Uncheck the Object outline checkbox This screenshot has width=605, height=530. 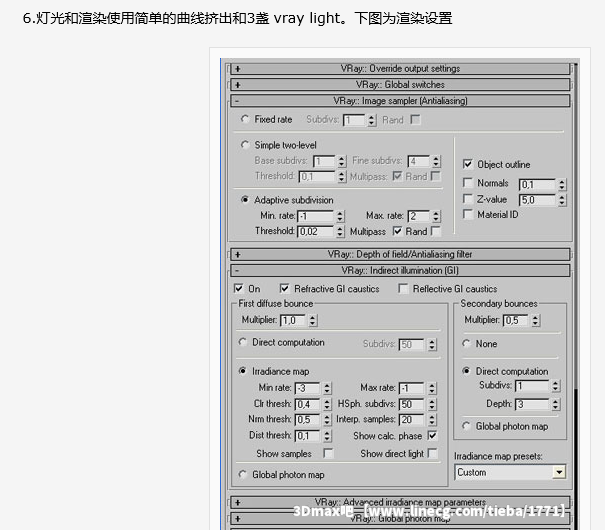468,164
